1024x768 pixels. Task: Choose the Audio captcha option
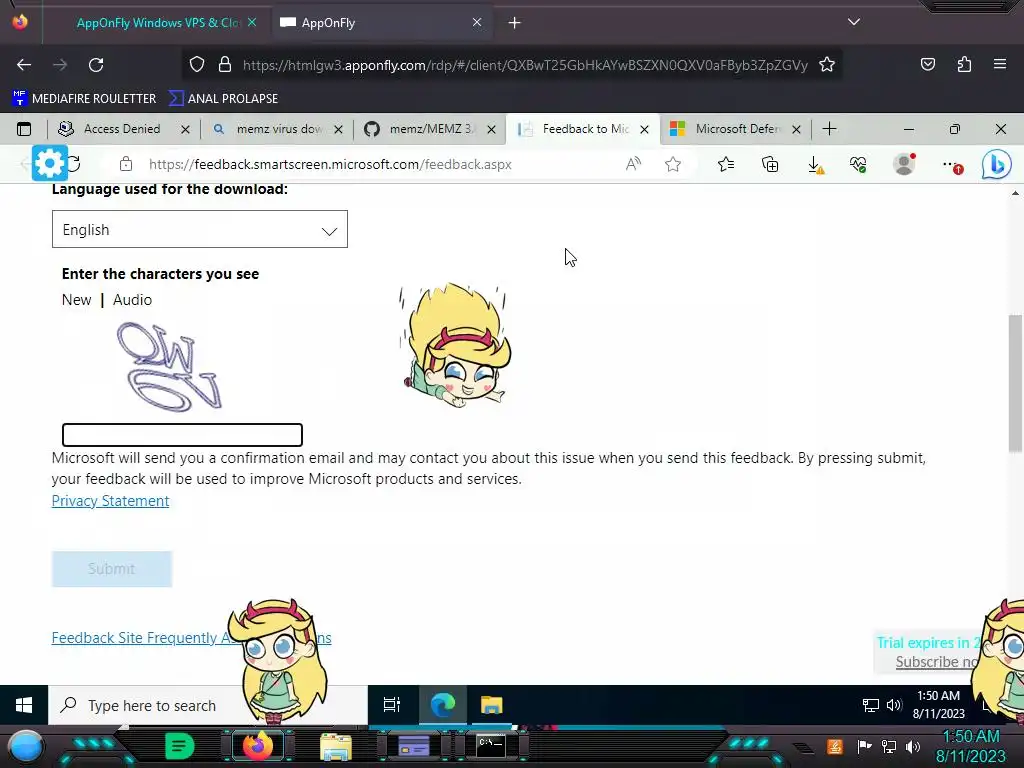tap(133, 300)
